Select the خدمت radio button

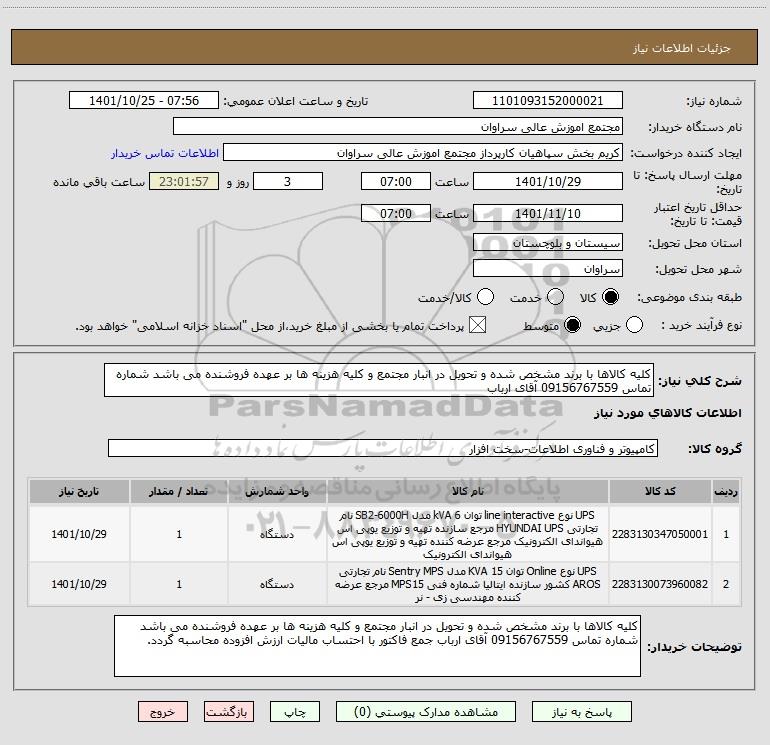[555, 297]
